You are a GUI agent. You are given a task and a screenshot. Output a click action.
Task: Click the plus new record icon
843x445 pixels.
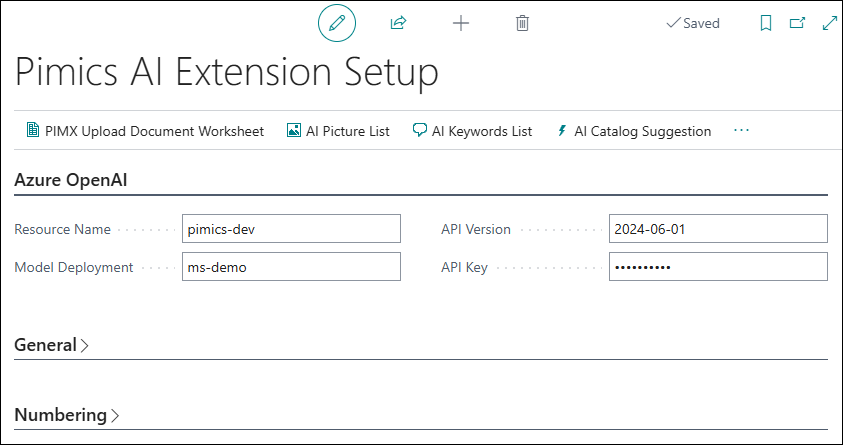pos(461,23)
